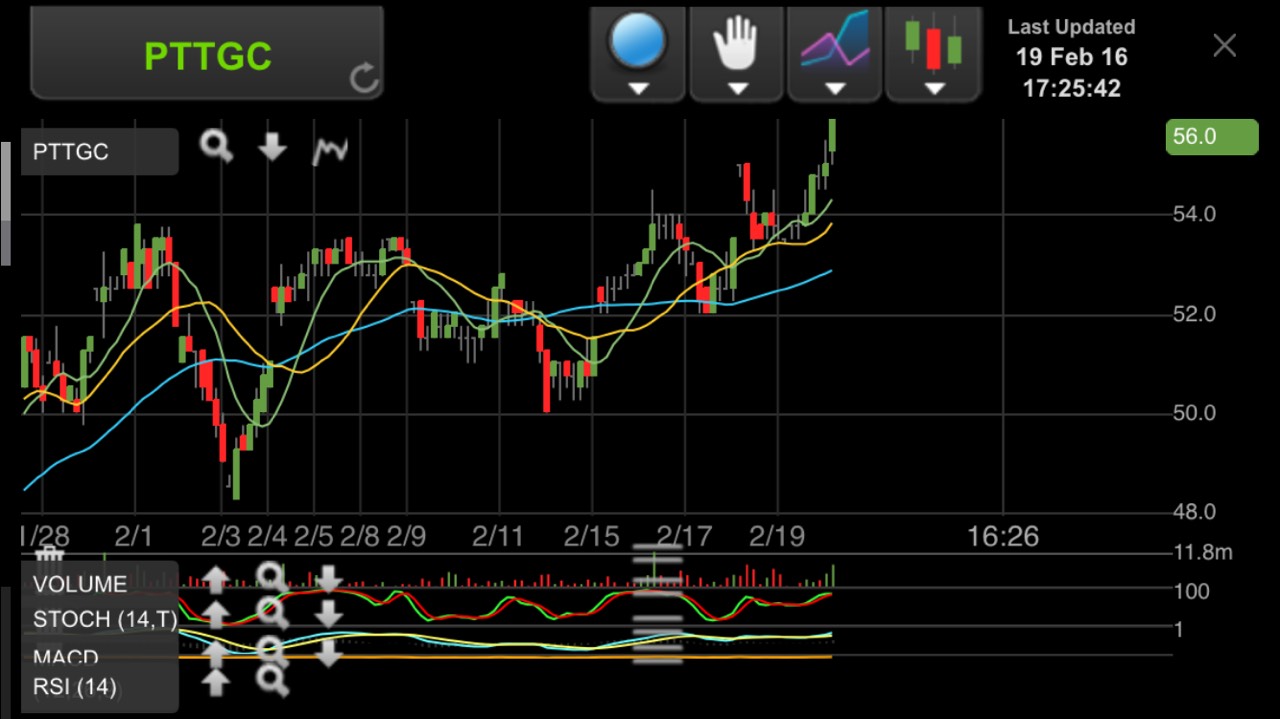Image resolution: width=1280 pixels, height=719 pixels.
Task: Refresh the PTTGC quote with reload icon
Action: click(364, 78)
